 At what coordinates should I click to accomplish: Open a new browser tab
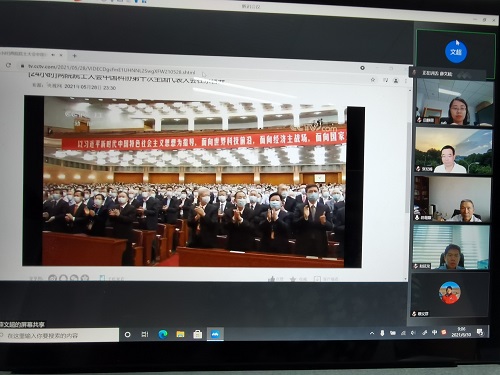(x=74, y=56)
